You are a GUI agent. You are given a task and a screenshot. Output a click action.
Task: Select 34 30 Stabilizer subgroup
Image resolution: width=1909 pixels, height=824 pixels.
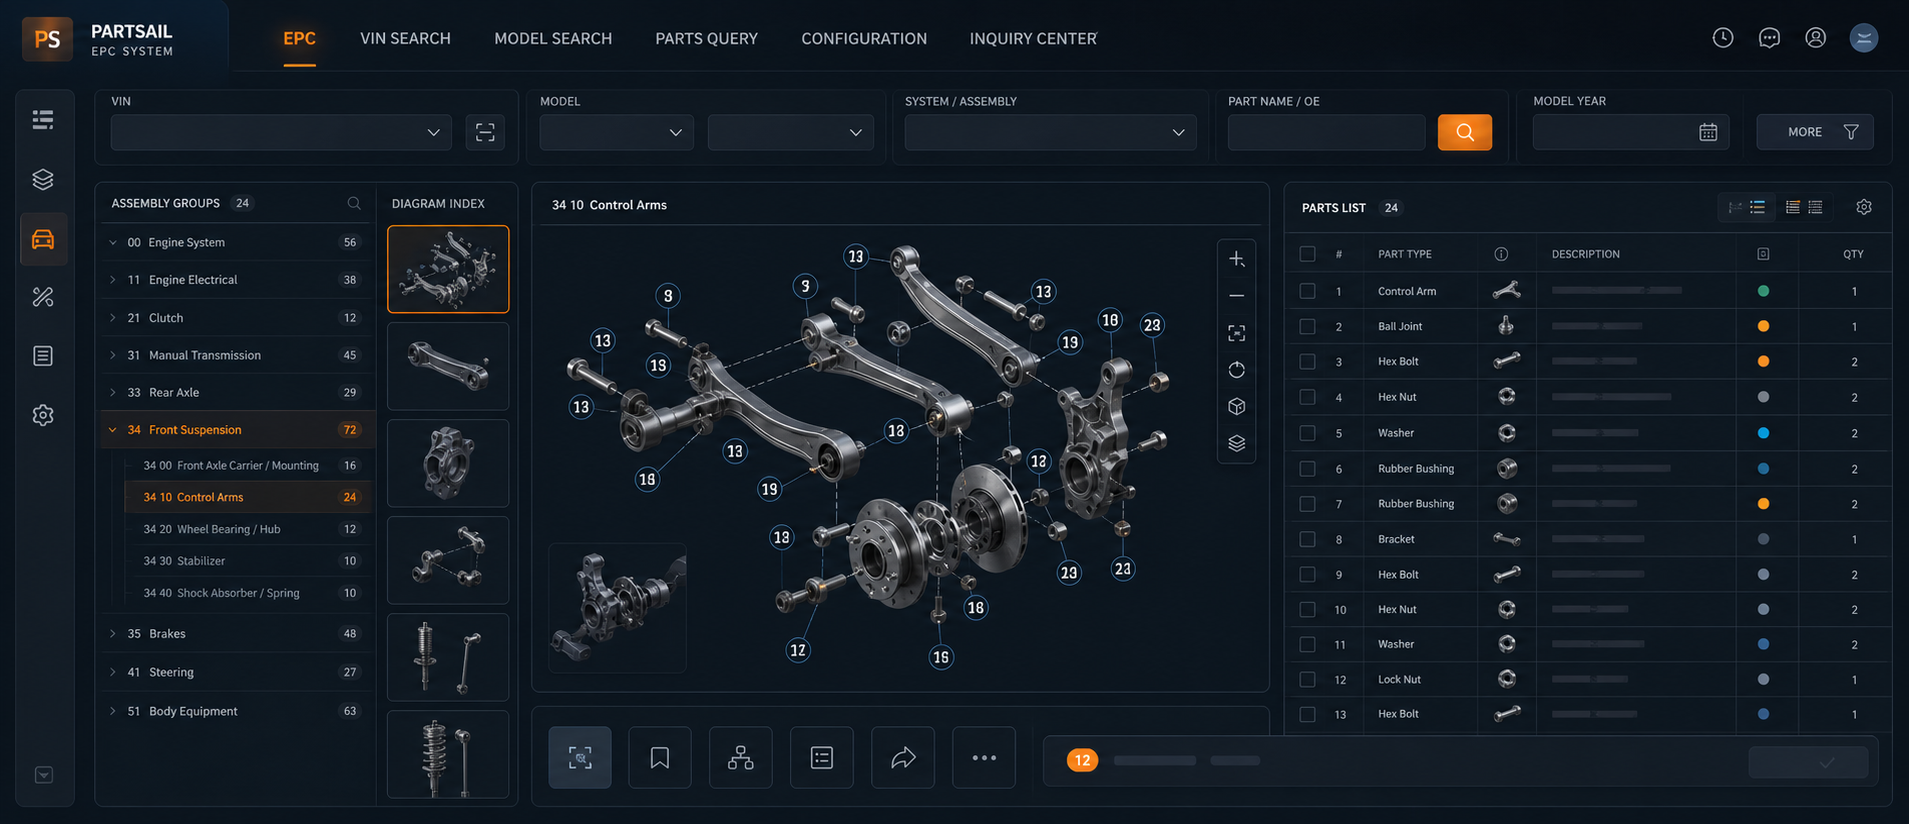click(248, 561)
